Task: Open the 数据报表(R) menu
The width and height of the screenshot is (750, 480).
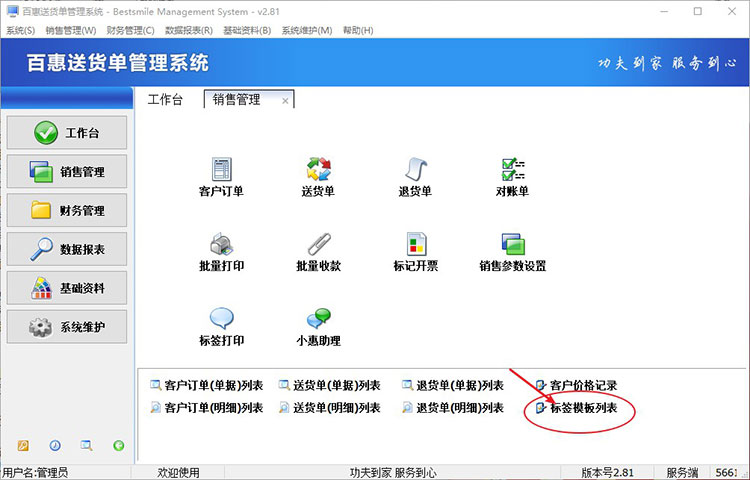Action: click(189, 31)
